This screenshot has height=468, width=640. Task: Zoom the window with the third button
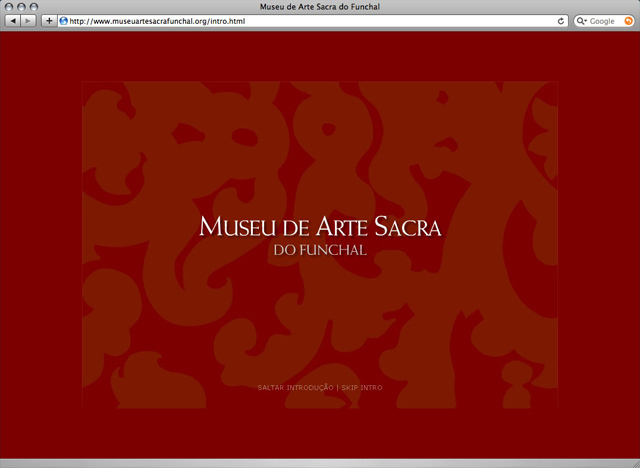point(34,7)
